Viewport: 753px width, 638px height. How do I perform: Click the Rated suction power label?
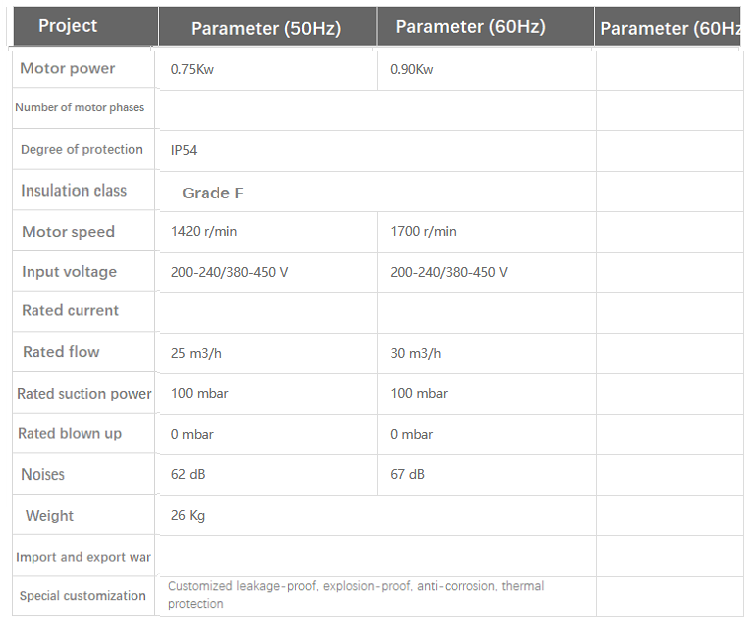point(84,394)
